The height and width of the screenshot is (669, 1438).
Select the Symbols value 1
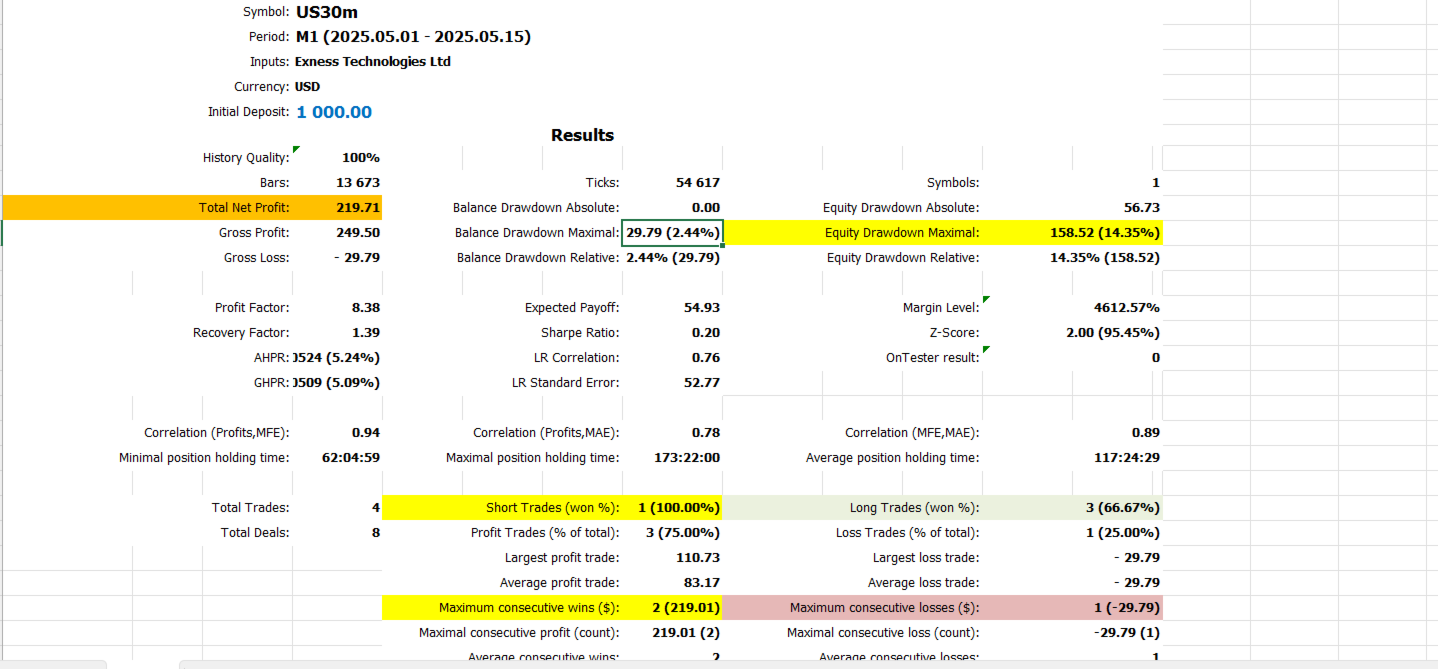(1156, 183)
